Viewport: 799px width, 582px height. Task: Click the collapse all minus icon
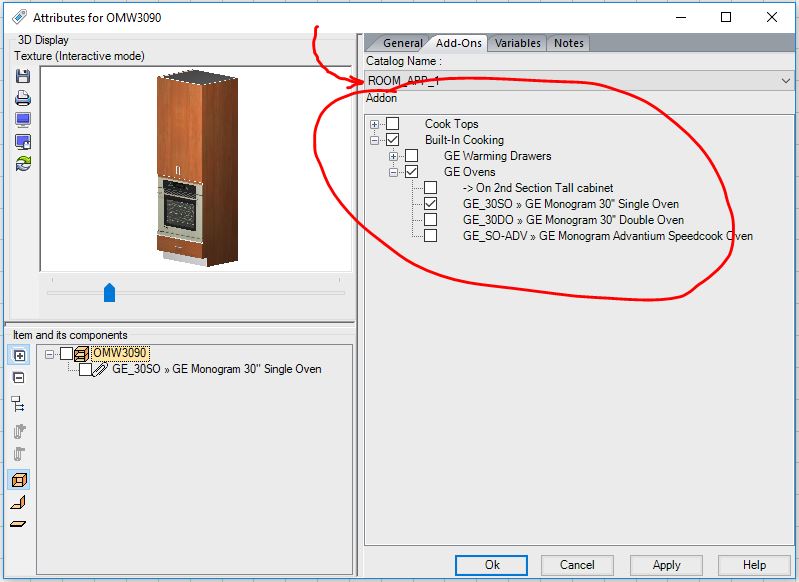(x=19, y=378)
